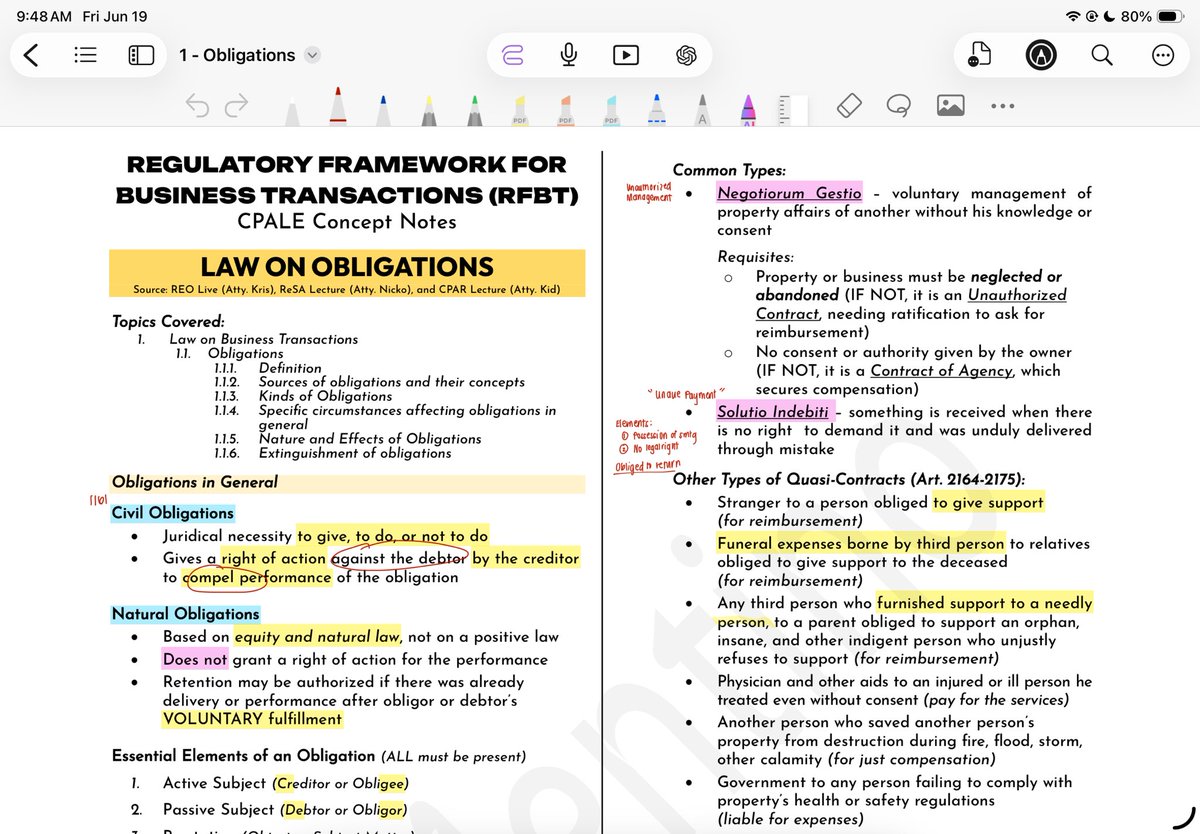Select the green pencil tool
This screenshot has height=834, width=1200.
tap(474, 108)
